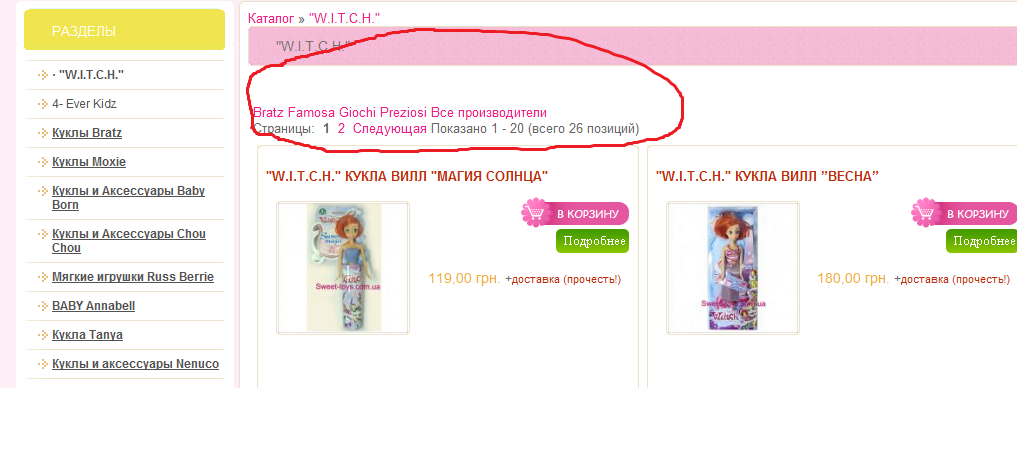
Task: Go to Куклы и аксессуары Nenuco category
Action: coord(135,364)
